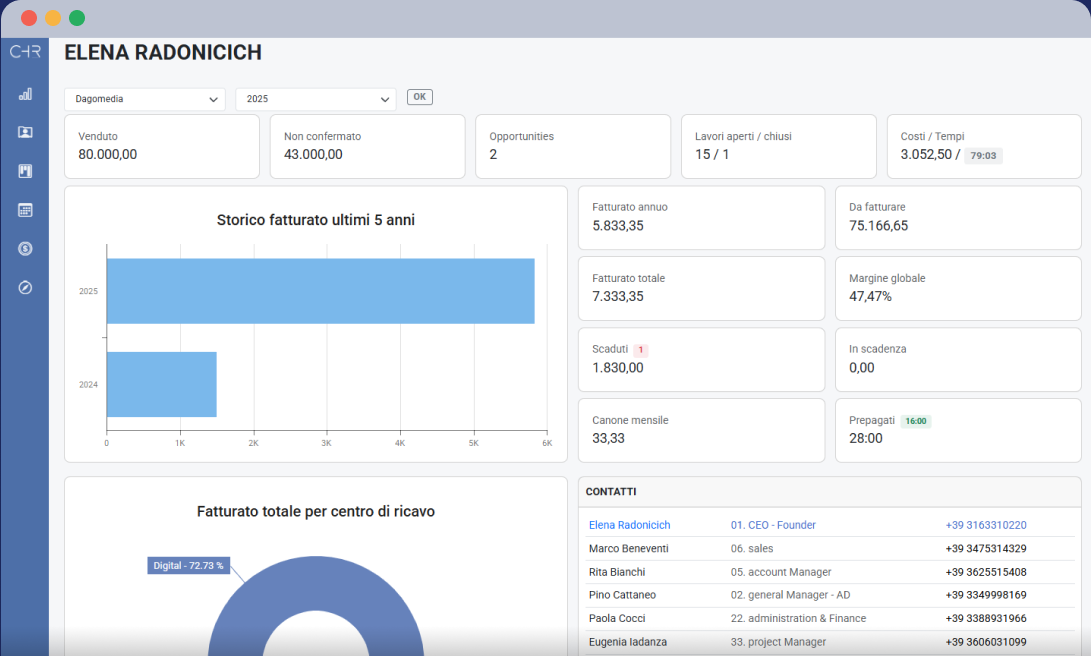
Task: Open the projects bookmark icon in the sidebar
Action: [24, 171]
